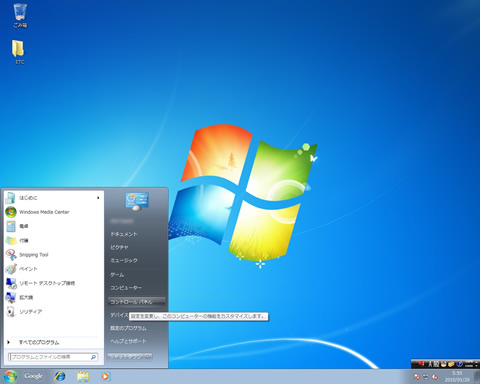Toggle the 般 conversion mode on language bar
The height and width of the screenshot is (384, 480).
[436, 364]
